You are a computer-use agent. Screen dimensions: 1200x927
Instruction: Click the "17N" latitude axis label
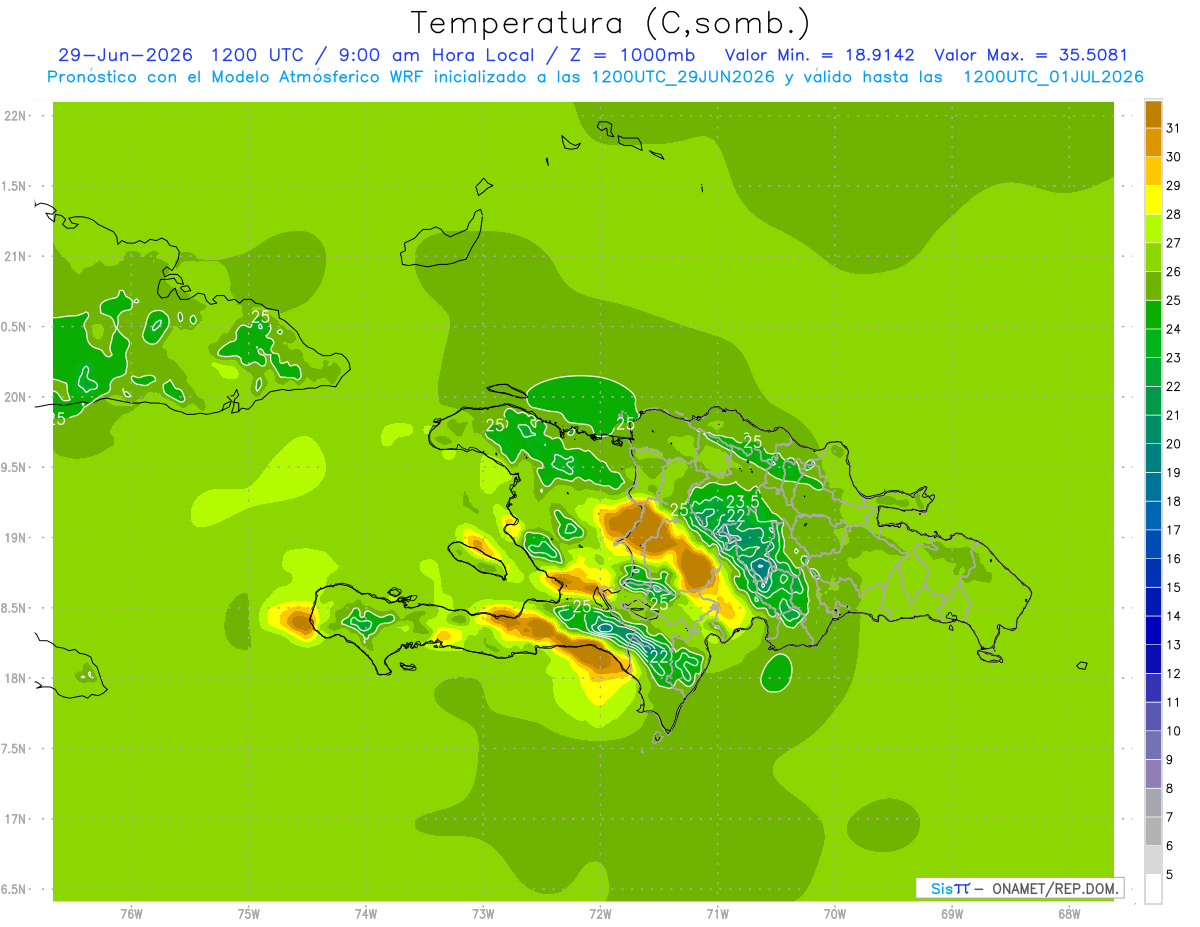coord(15,820)
